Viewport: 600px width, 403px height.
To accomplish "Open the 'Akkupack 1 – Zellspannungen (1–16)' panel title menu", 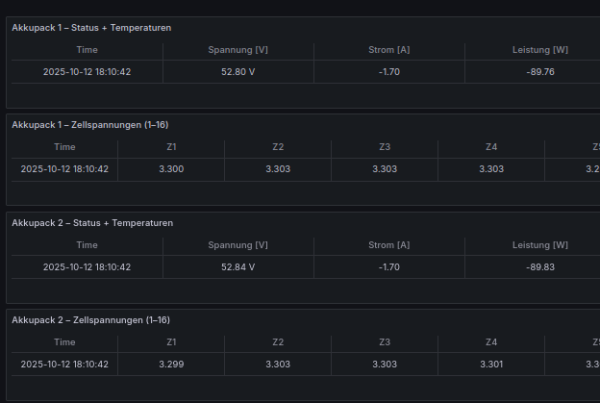I will (90, 125).
